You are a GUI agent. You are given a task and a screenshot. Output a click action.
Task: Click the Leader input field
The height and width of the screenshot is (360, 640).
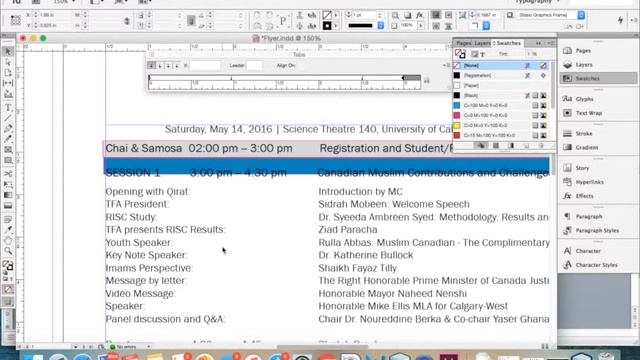pyautogui.click(x=254, y=65)
